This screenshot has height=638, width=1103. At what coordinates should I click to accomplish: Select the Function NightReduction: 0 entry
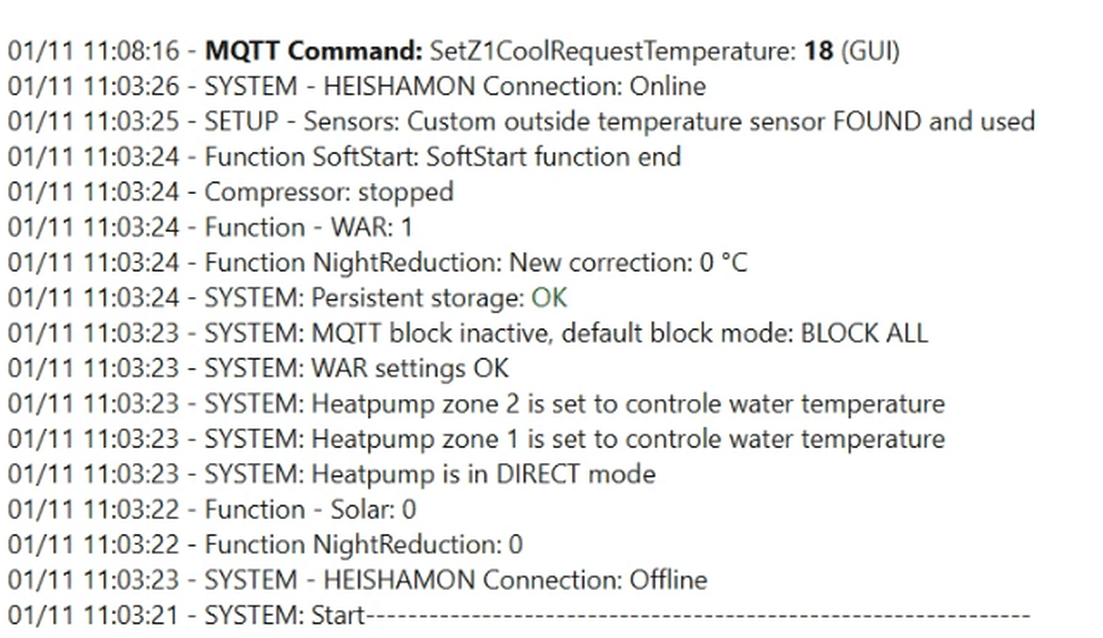coord(265,544)
